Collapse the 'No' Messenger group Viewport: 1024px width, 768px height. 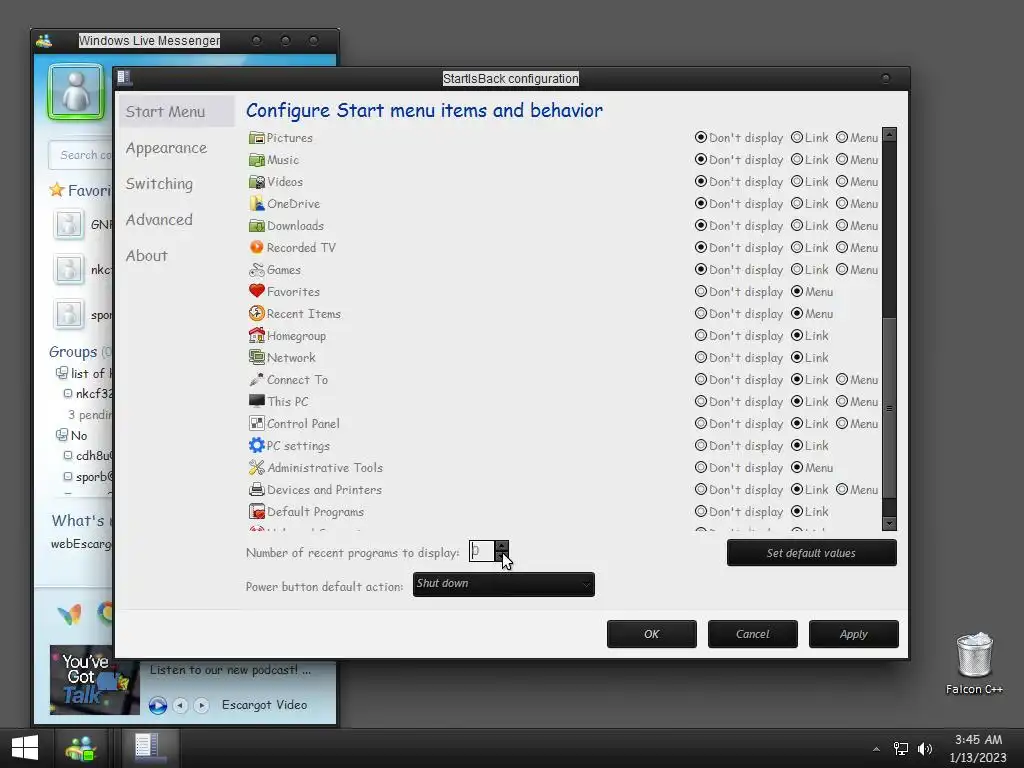(62, 435)
